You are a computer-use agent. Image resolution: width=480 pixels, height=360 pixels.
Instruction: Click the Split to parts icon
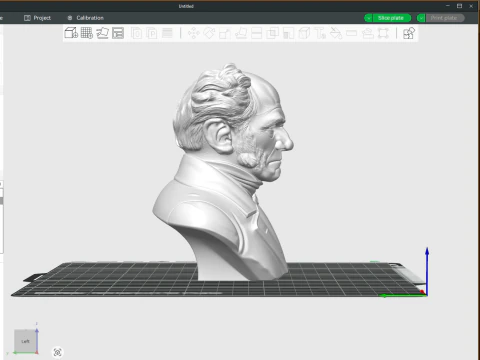[x=152, y=33]
